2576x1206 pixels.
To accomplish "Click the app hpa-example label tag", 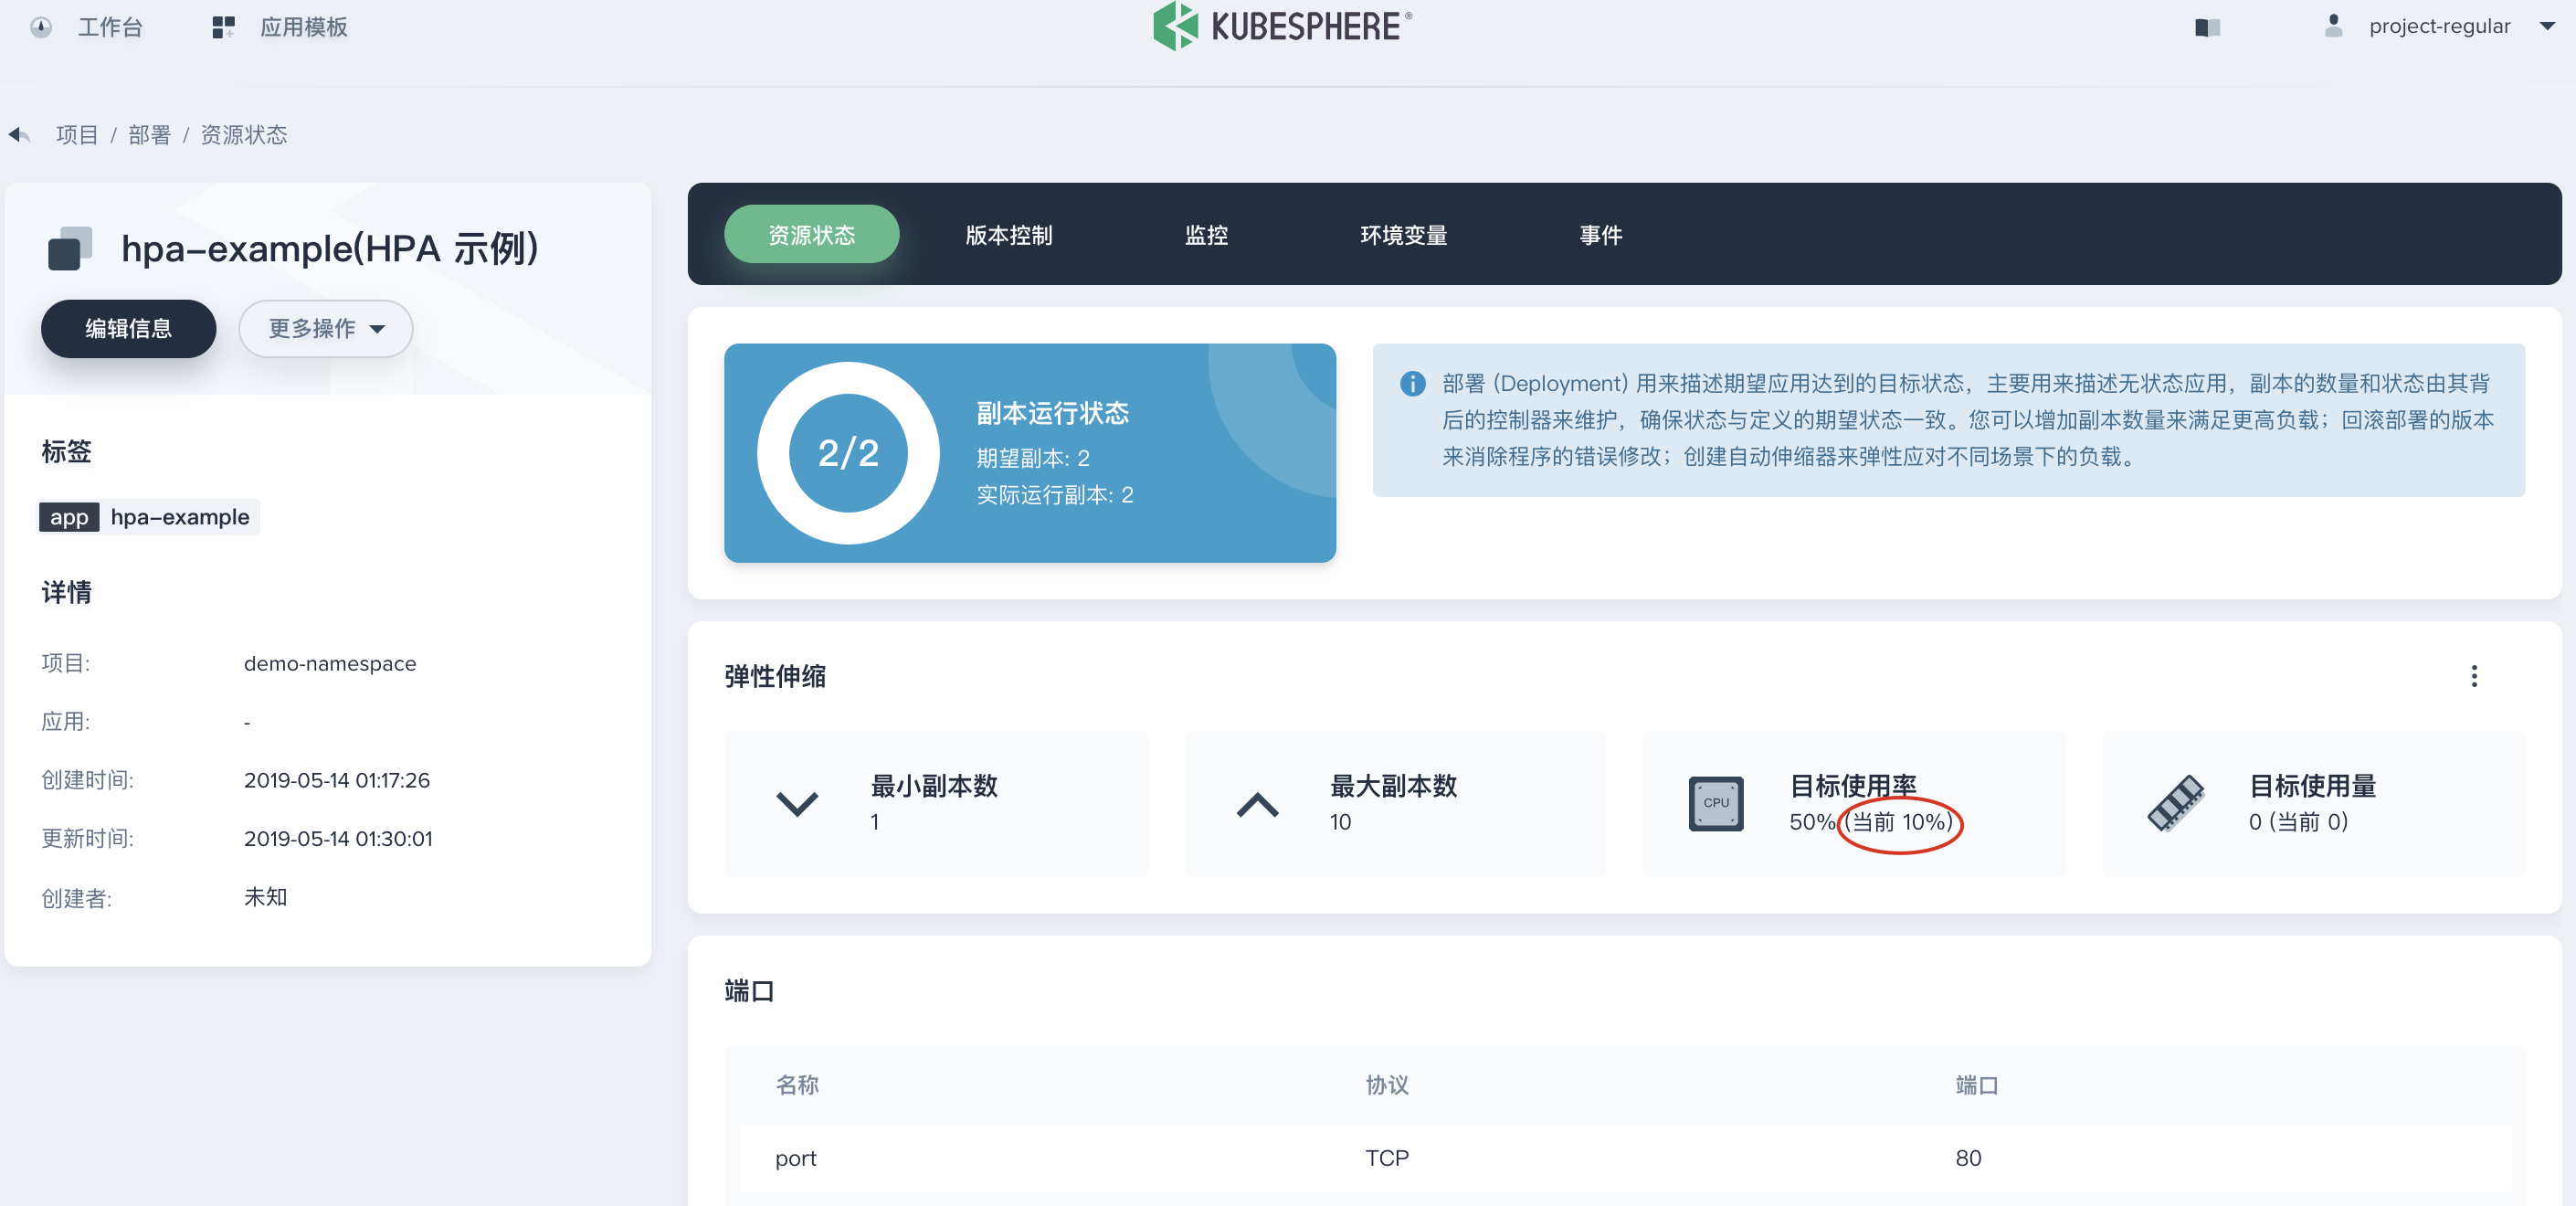I will [149, 517].
